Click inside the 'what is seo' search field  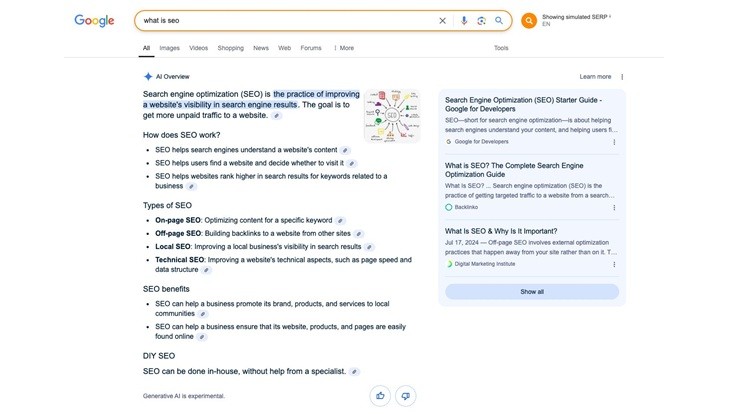(280, 20)
